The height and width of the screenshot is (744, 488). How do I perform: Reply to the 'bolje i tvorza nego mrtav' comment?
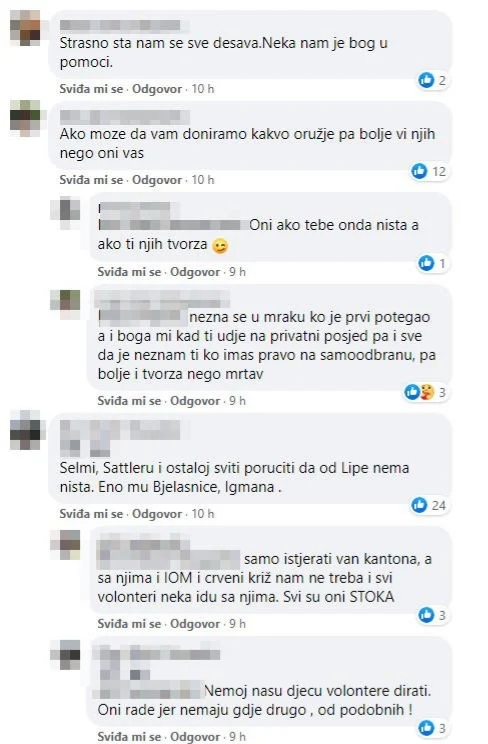click(x=195, y=401)
